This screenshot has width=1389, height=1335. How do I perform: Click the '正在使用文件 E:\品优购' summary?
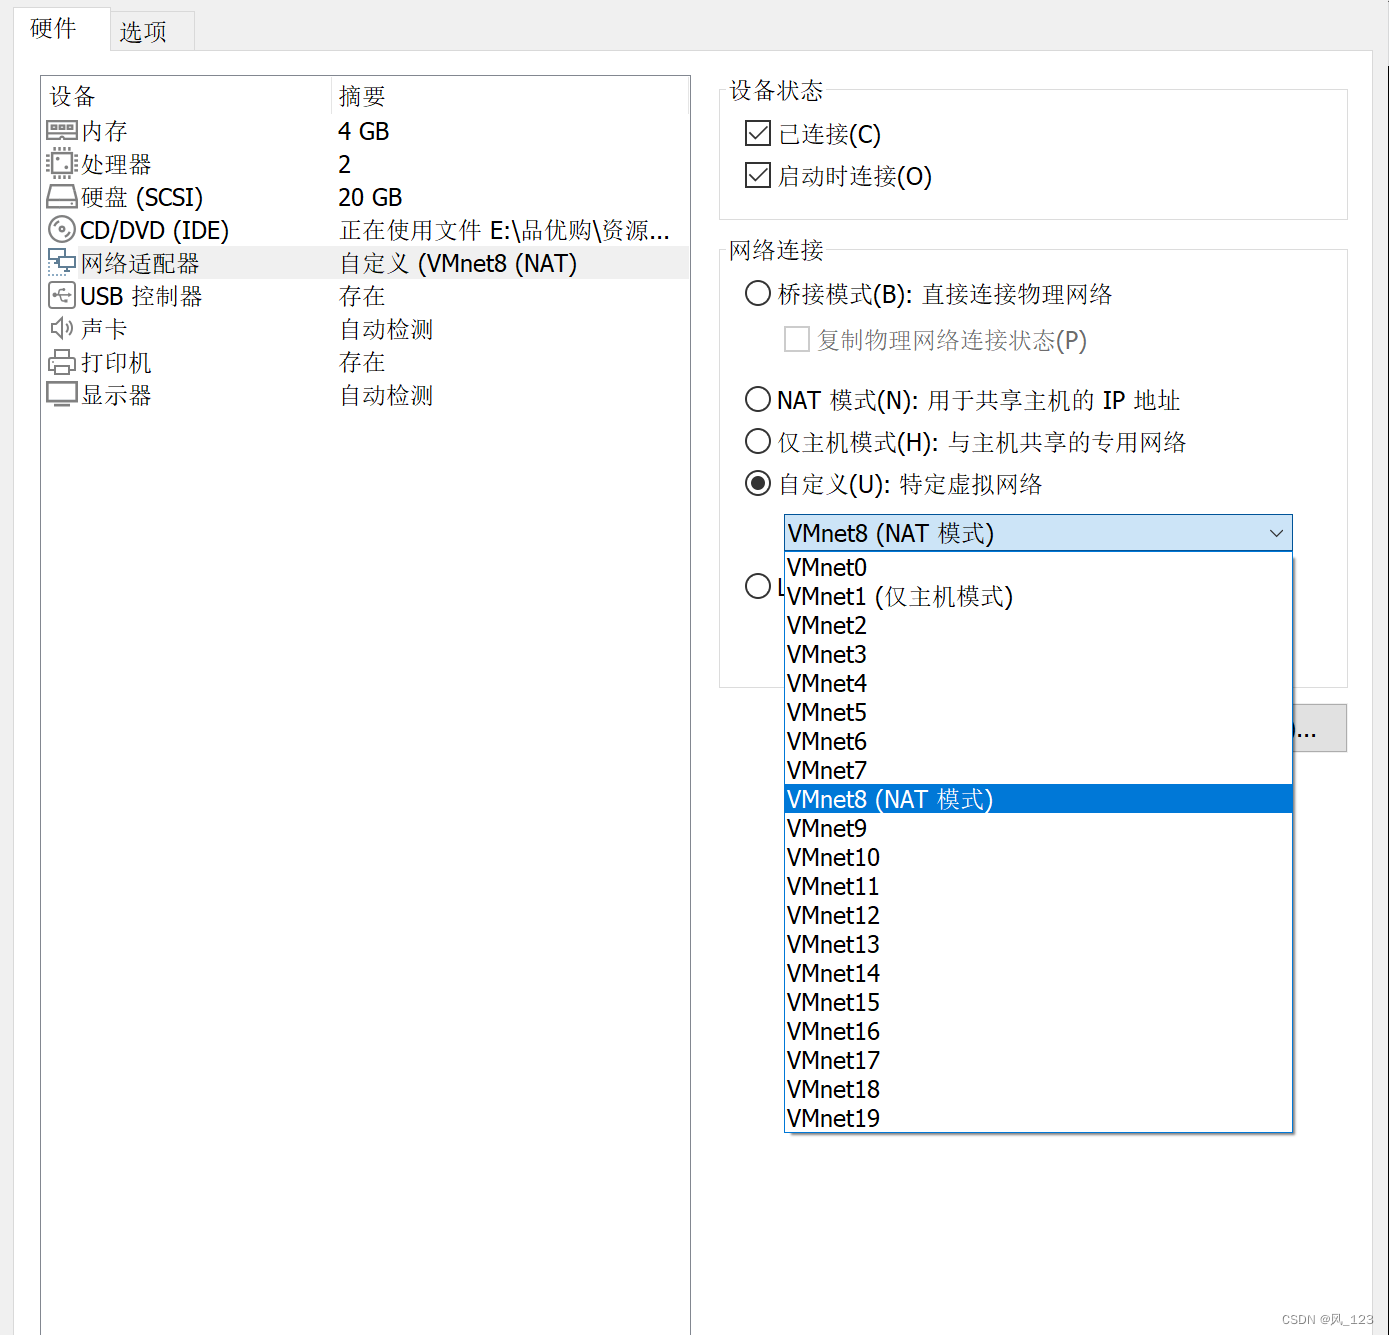click(x=505, y=230)
